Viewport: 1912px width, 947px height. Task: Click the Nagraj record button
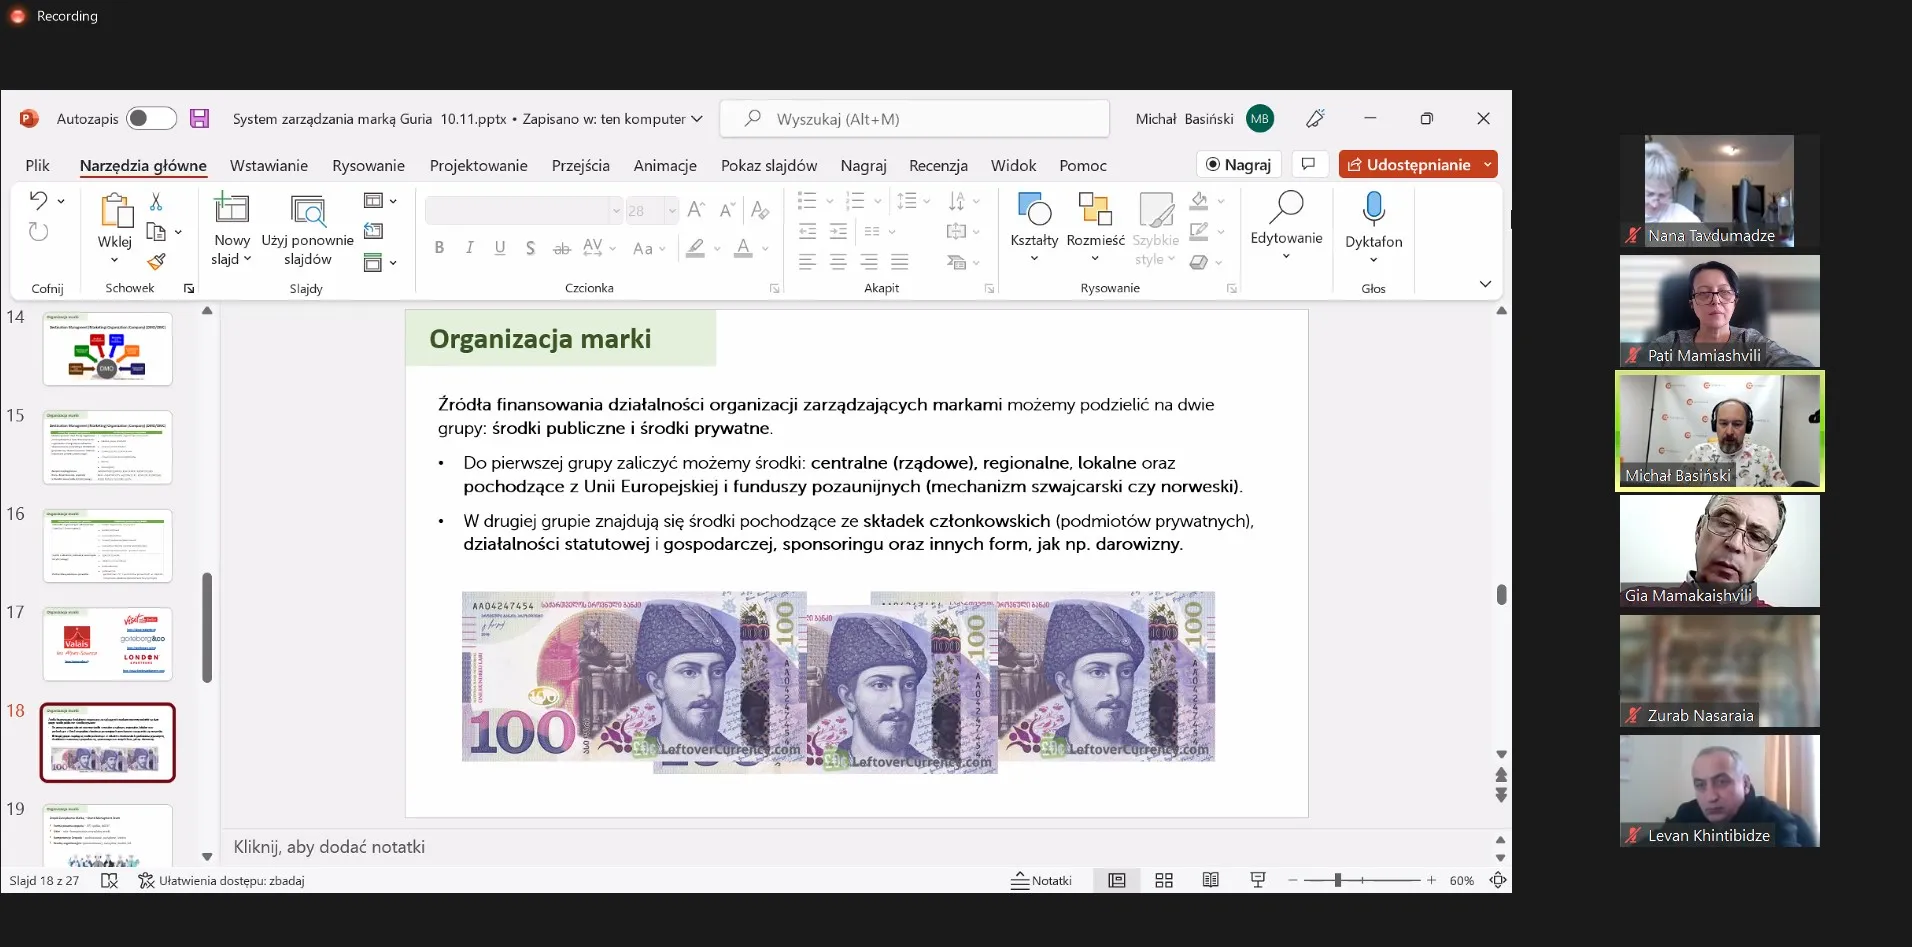[1238, 165]
